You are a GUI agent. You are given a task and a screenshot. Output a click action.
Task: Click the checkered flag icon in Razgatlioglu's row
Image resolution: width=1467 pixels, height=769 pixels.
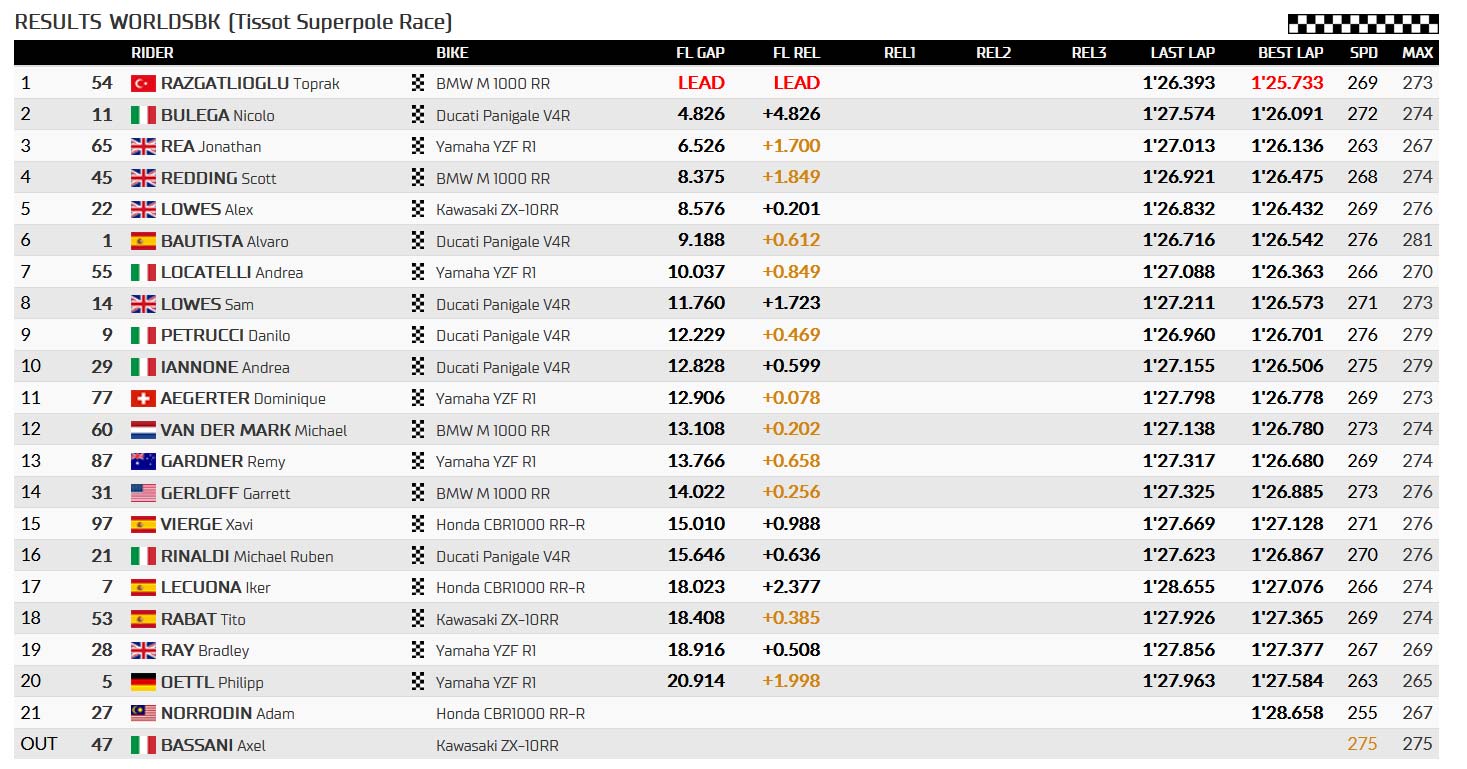(418, 83)
